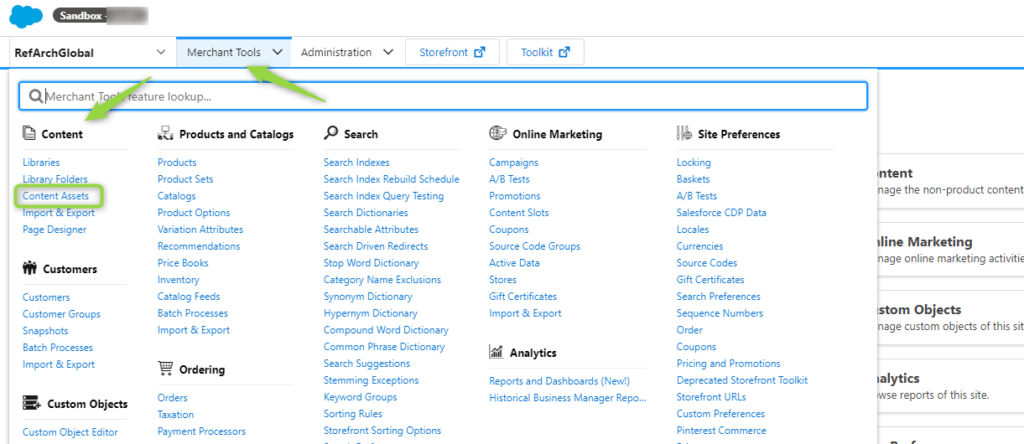Open Sequence Numbers link
The height and width of the screenshot is (444, 1024).
pos(720,313)
